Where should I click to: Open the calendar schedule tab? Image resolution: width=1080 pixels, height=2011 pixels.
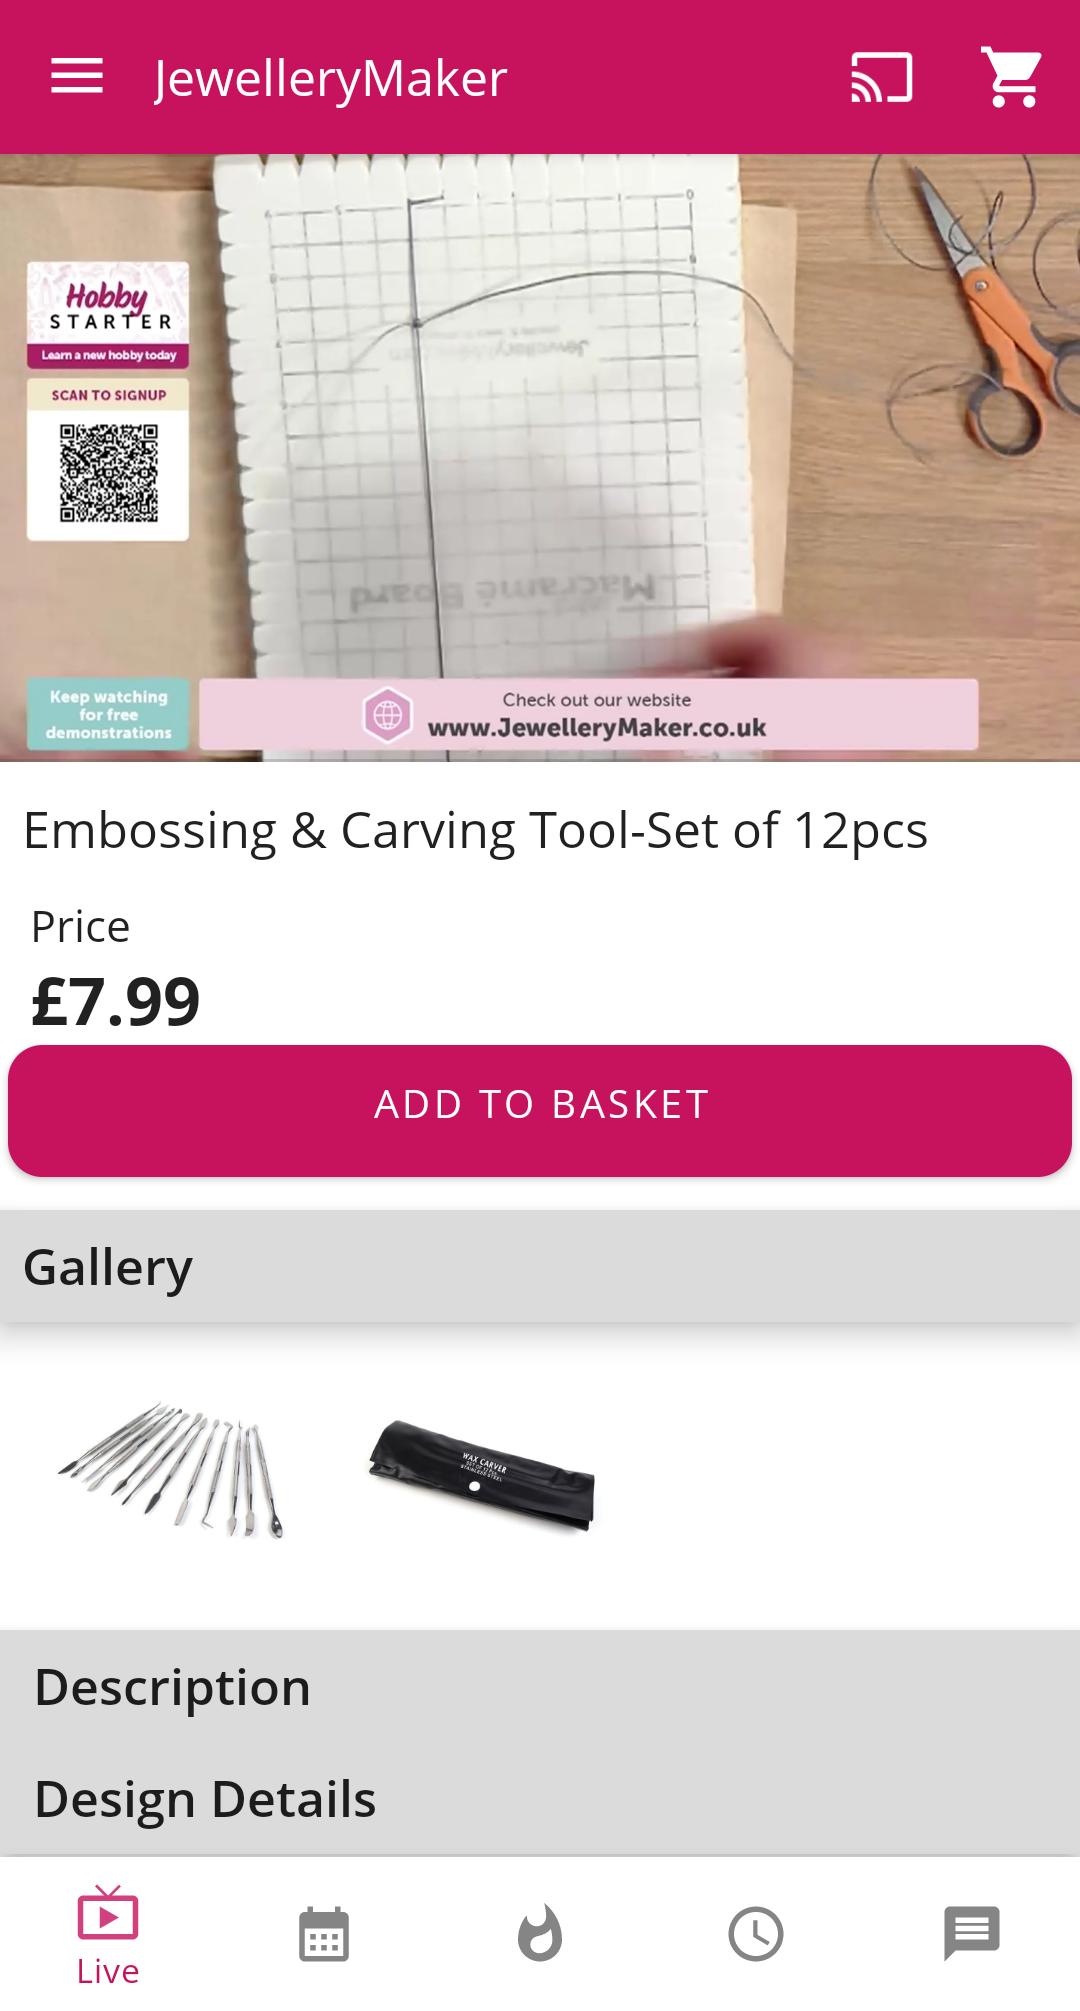coord(324,1933)
